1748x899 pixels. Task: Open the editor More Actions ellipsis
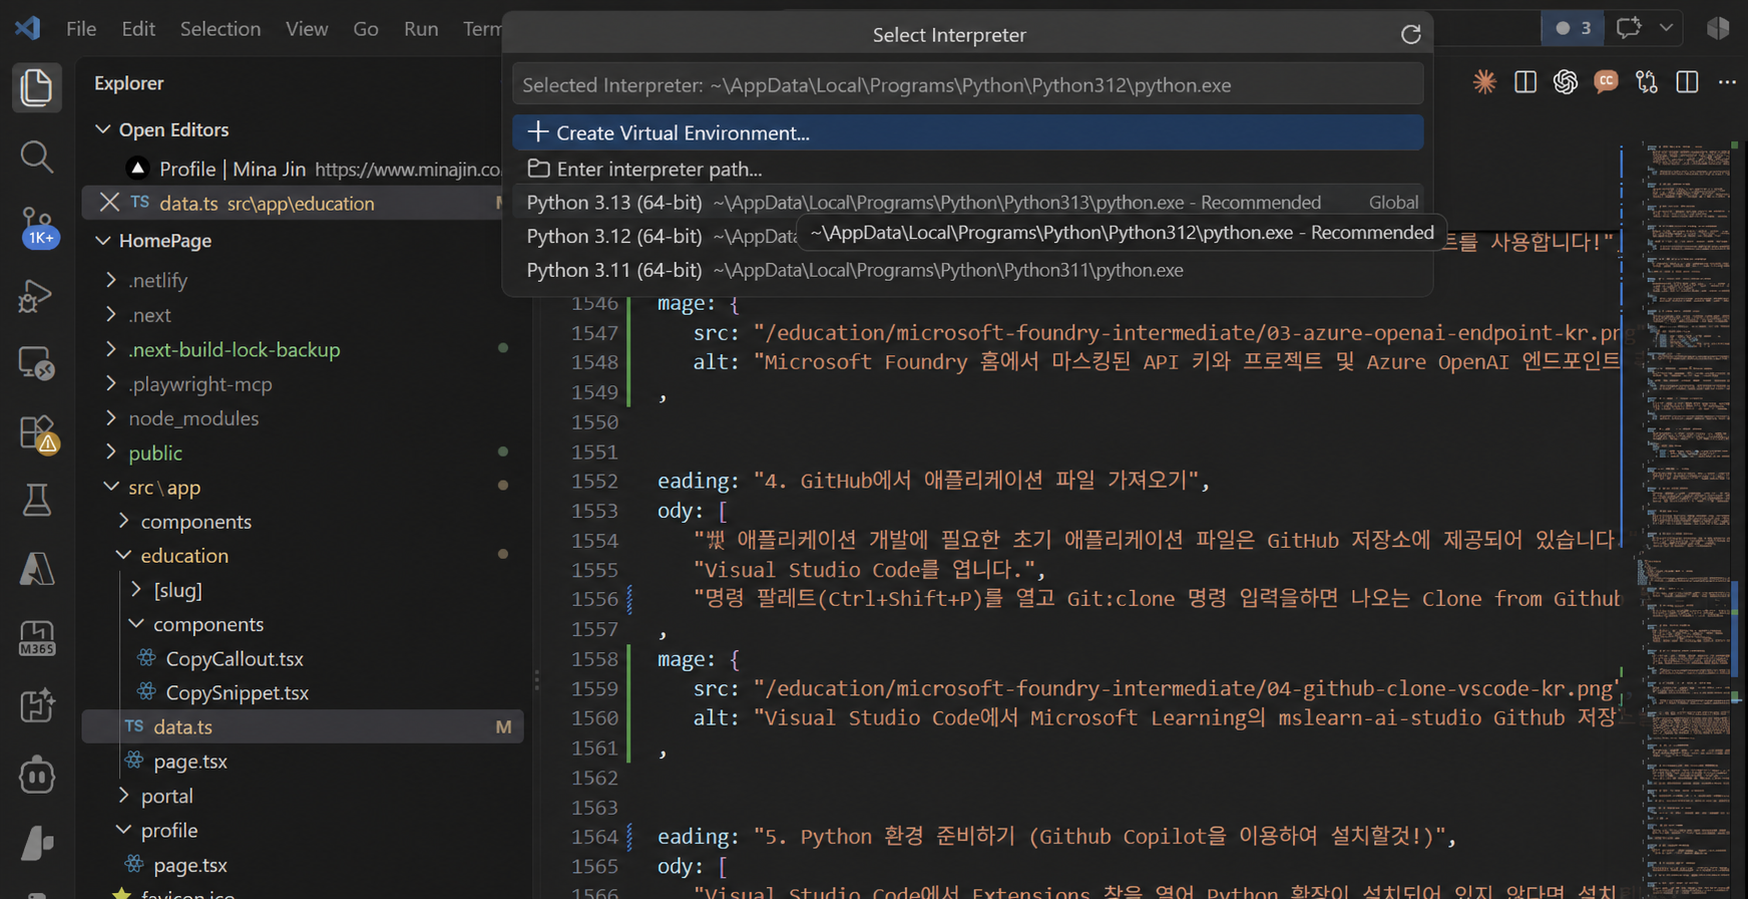click(x=1727, y=82)
